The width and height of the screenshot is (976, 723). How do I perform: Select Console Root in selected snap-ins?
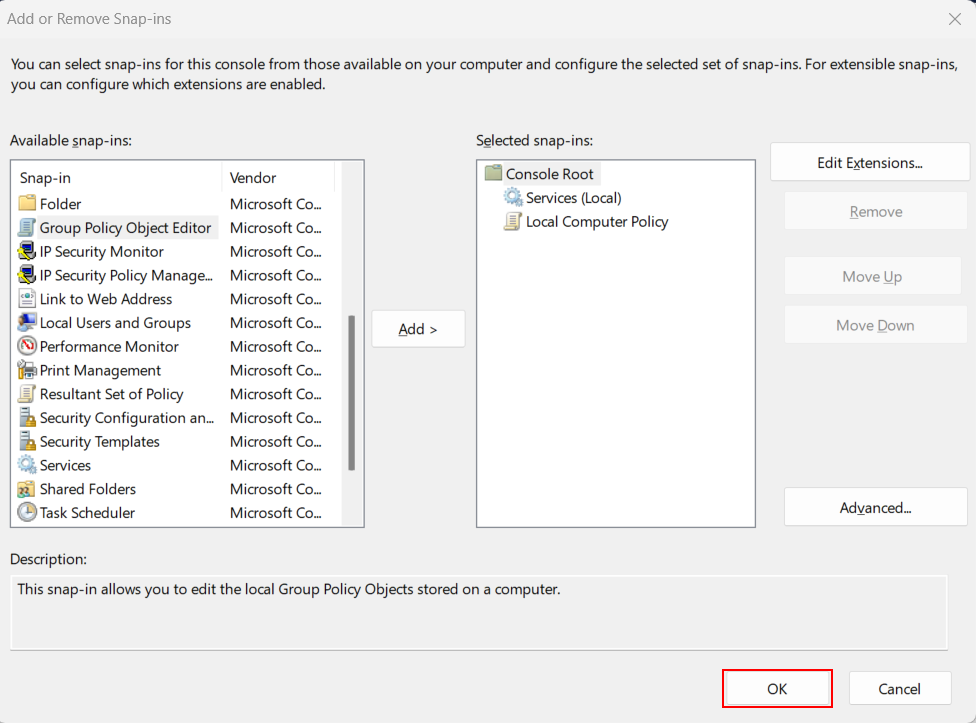550,174
